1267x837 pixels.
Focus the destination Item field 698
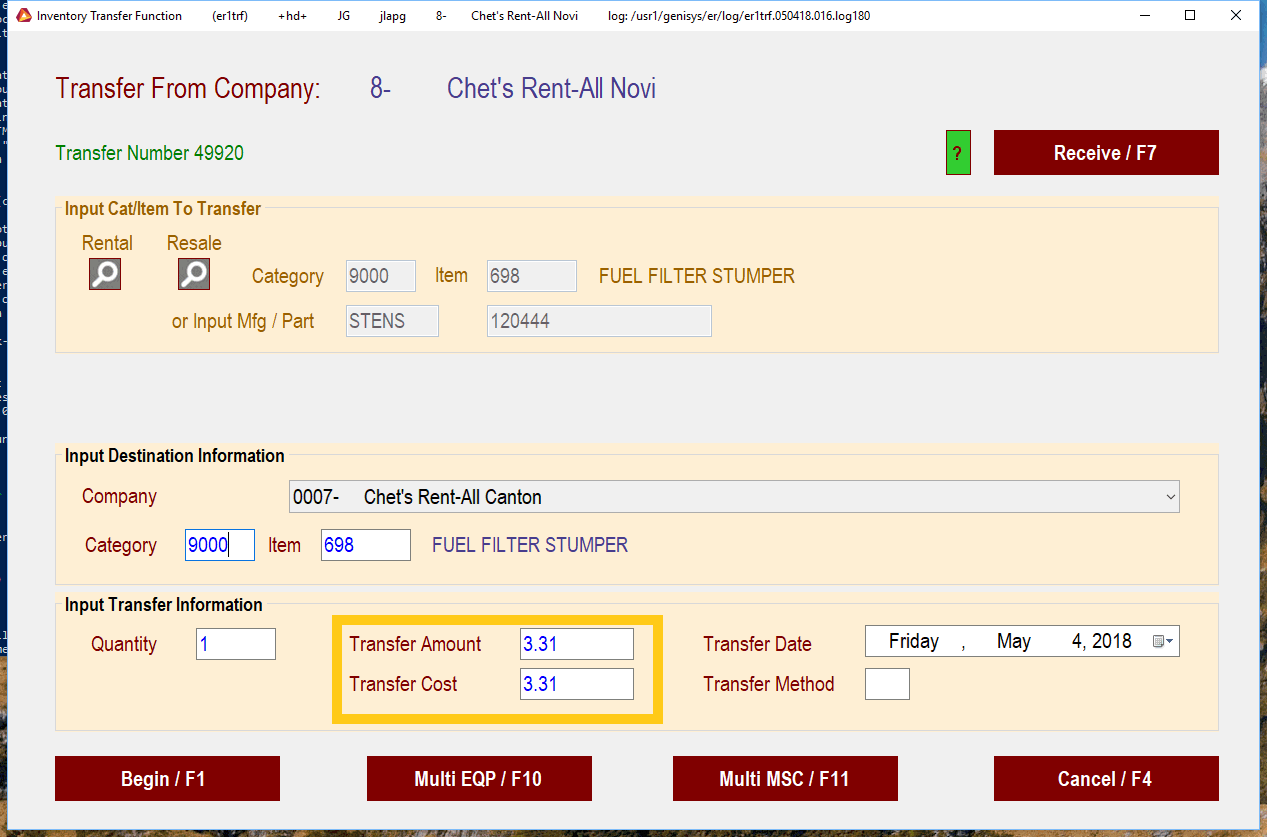(x=366, y=545)
